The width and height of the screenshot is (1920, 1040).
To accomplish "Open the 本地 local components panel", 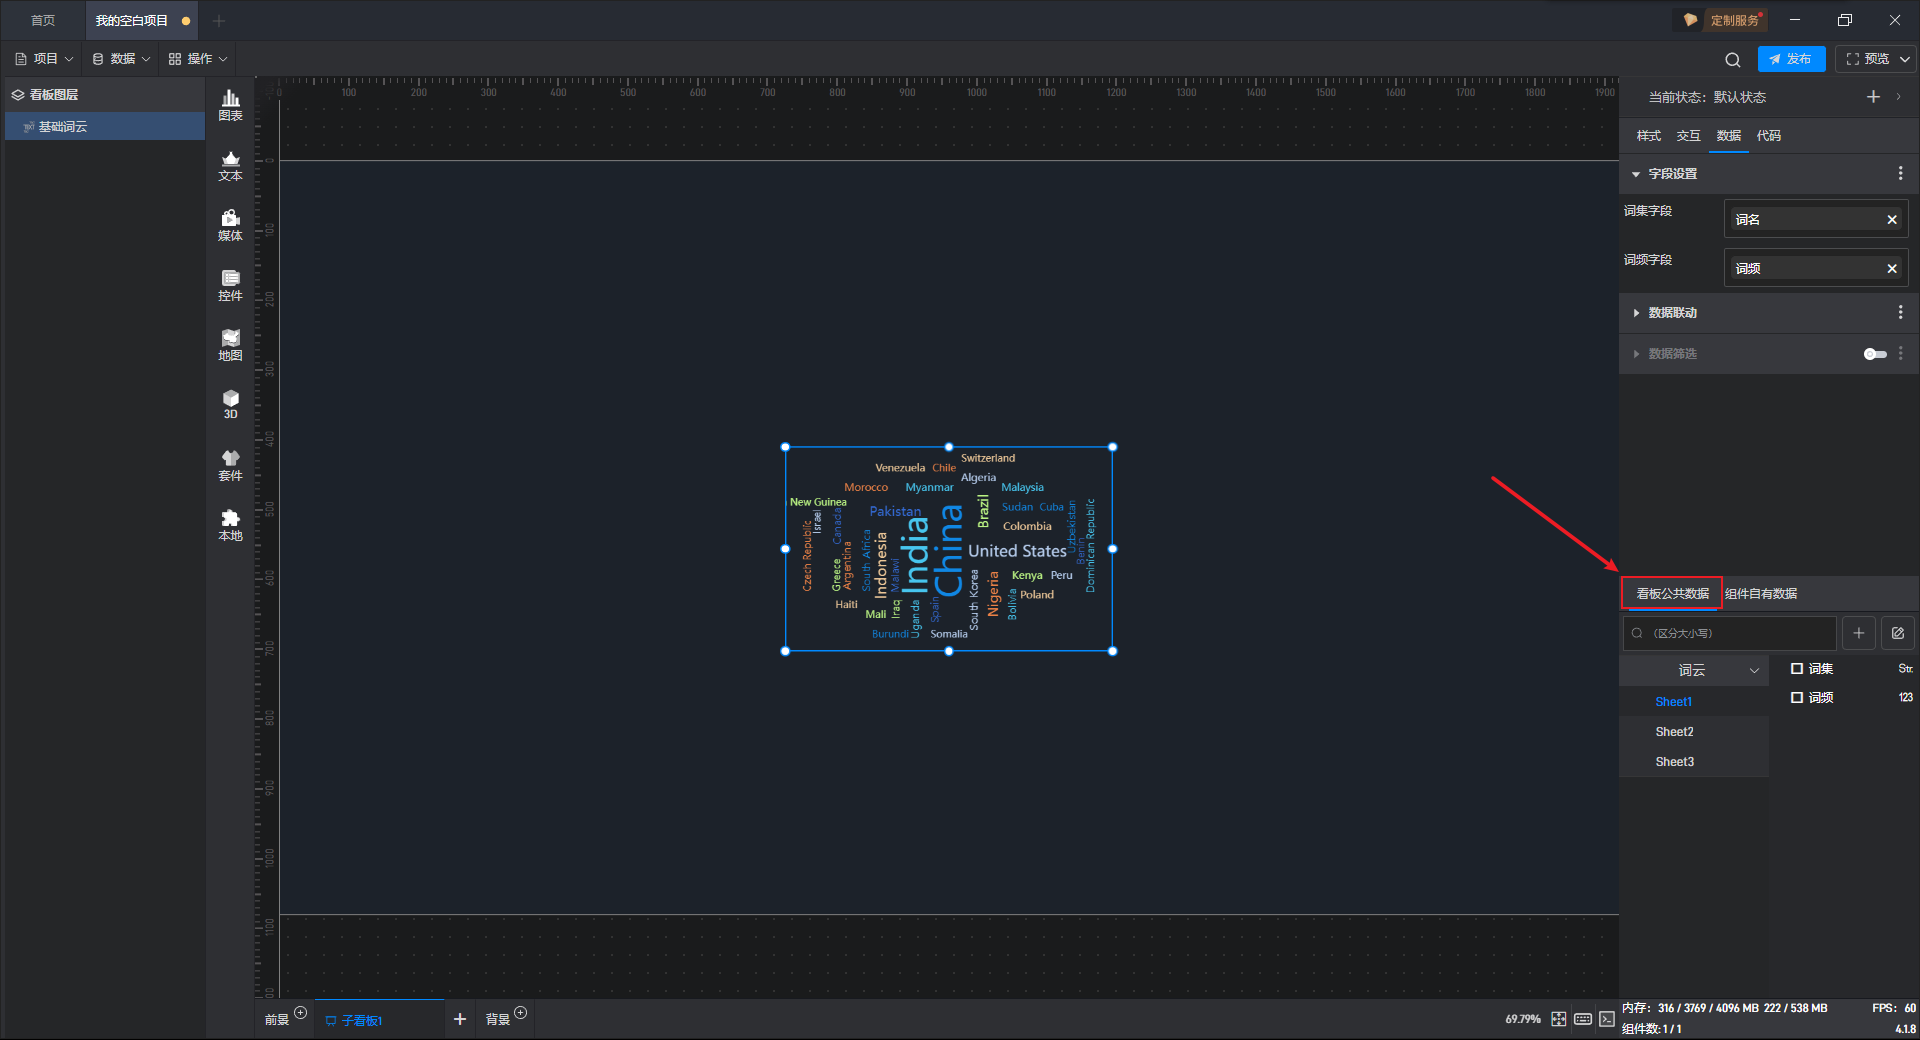I will [230, 525].
